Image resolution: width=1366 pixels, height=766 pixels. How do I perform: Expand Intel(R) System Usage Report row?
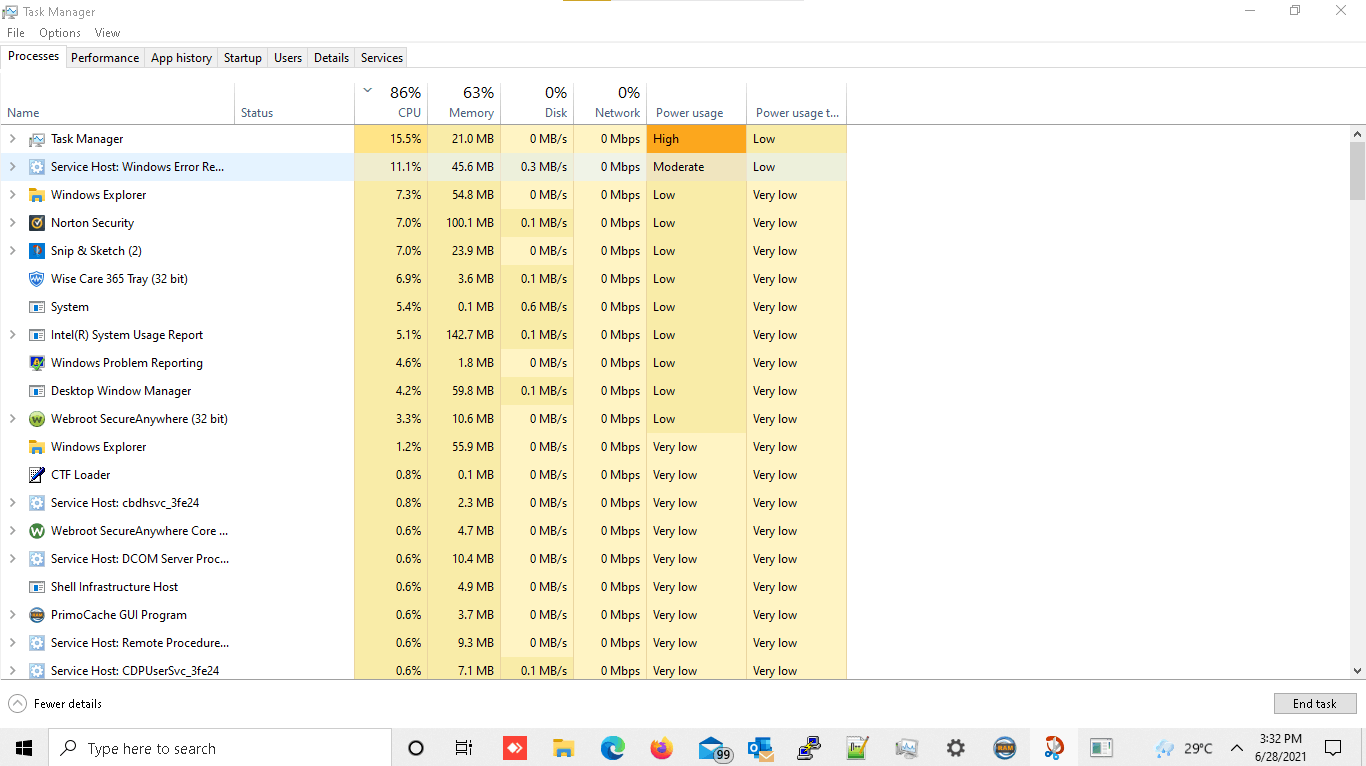click(12, 335)
